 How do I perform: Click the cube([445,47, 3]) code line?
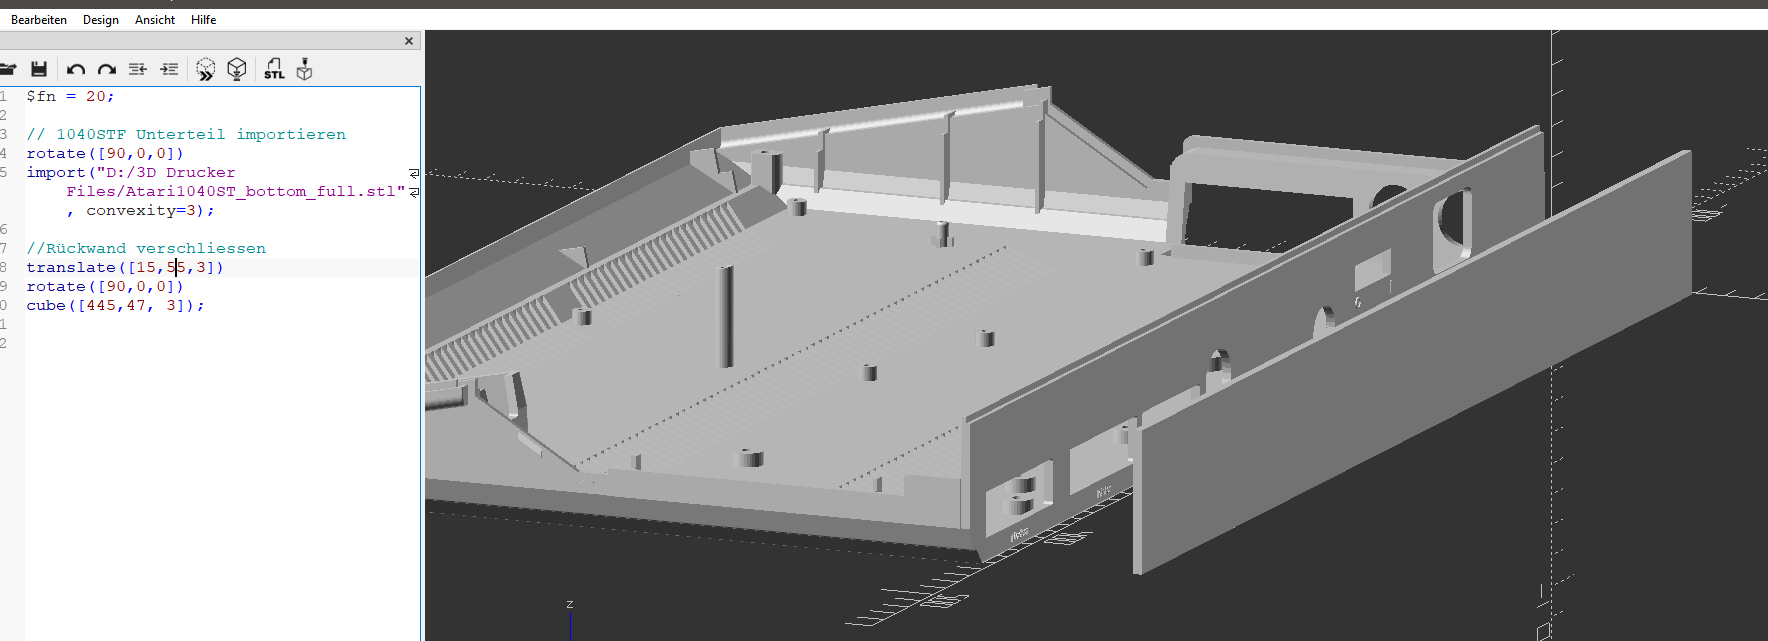[x=115, y=306]
